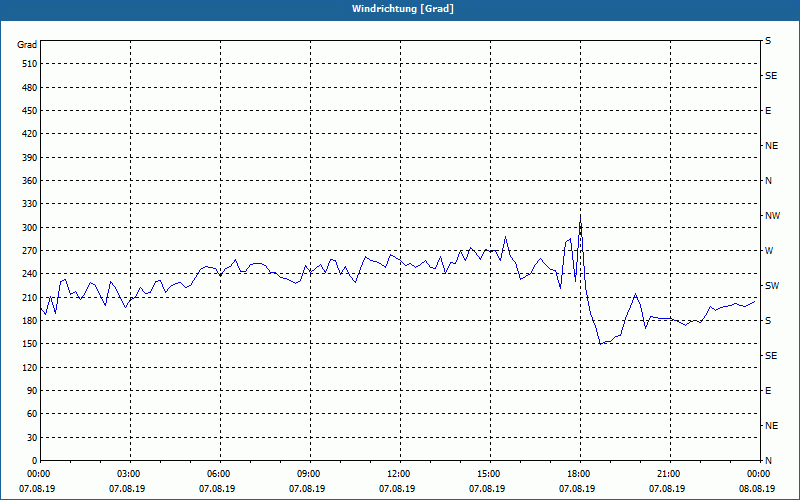The width and height of the screenshot is (800, 500).
Task: Select the 06:00 time label
Action: pyautogui.click(x=219, y=473)
